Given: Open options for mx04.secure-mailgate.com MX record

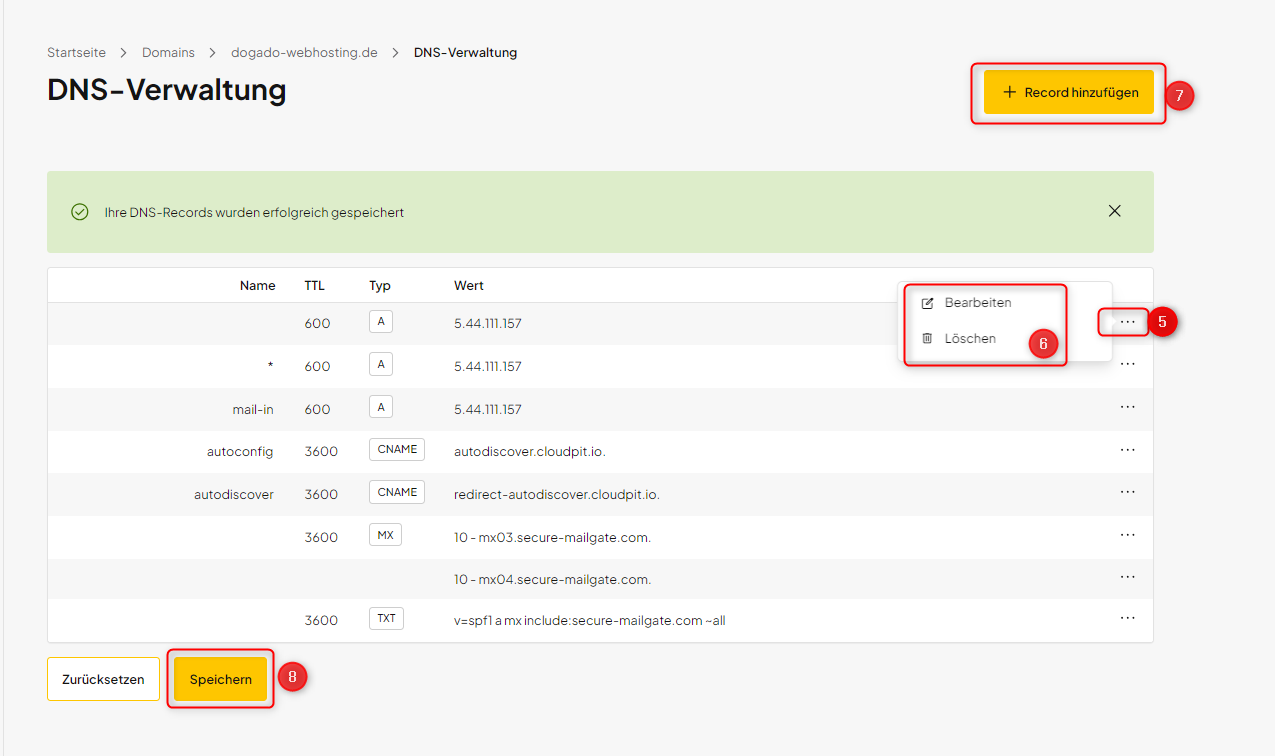Looking at the screenshot, I should coord(1127,578).
